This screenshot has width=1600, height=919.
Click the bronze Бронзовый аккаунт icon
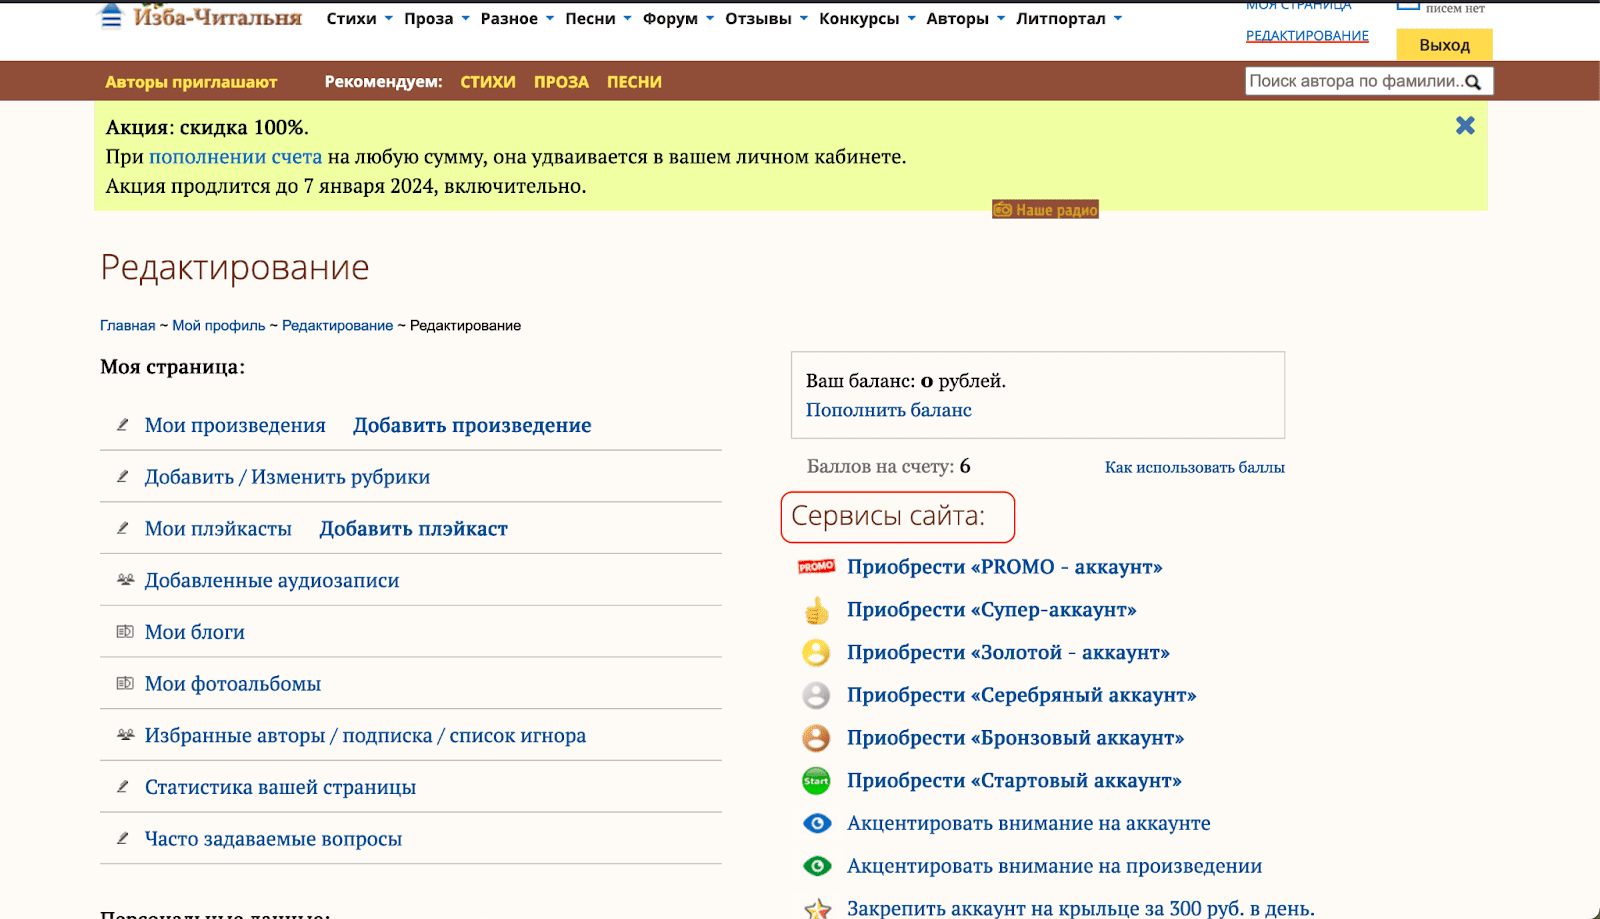[816, 738]
